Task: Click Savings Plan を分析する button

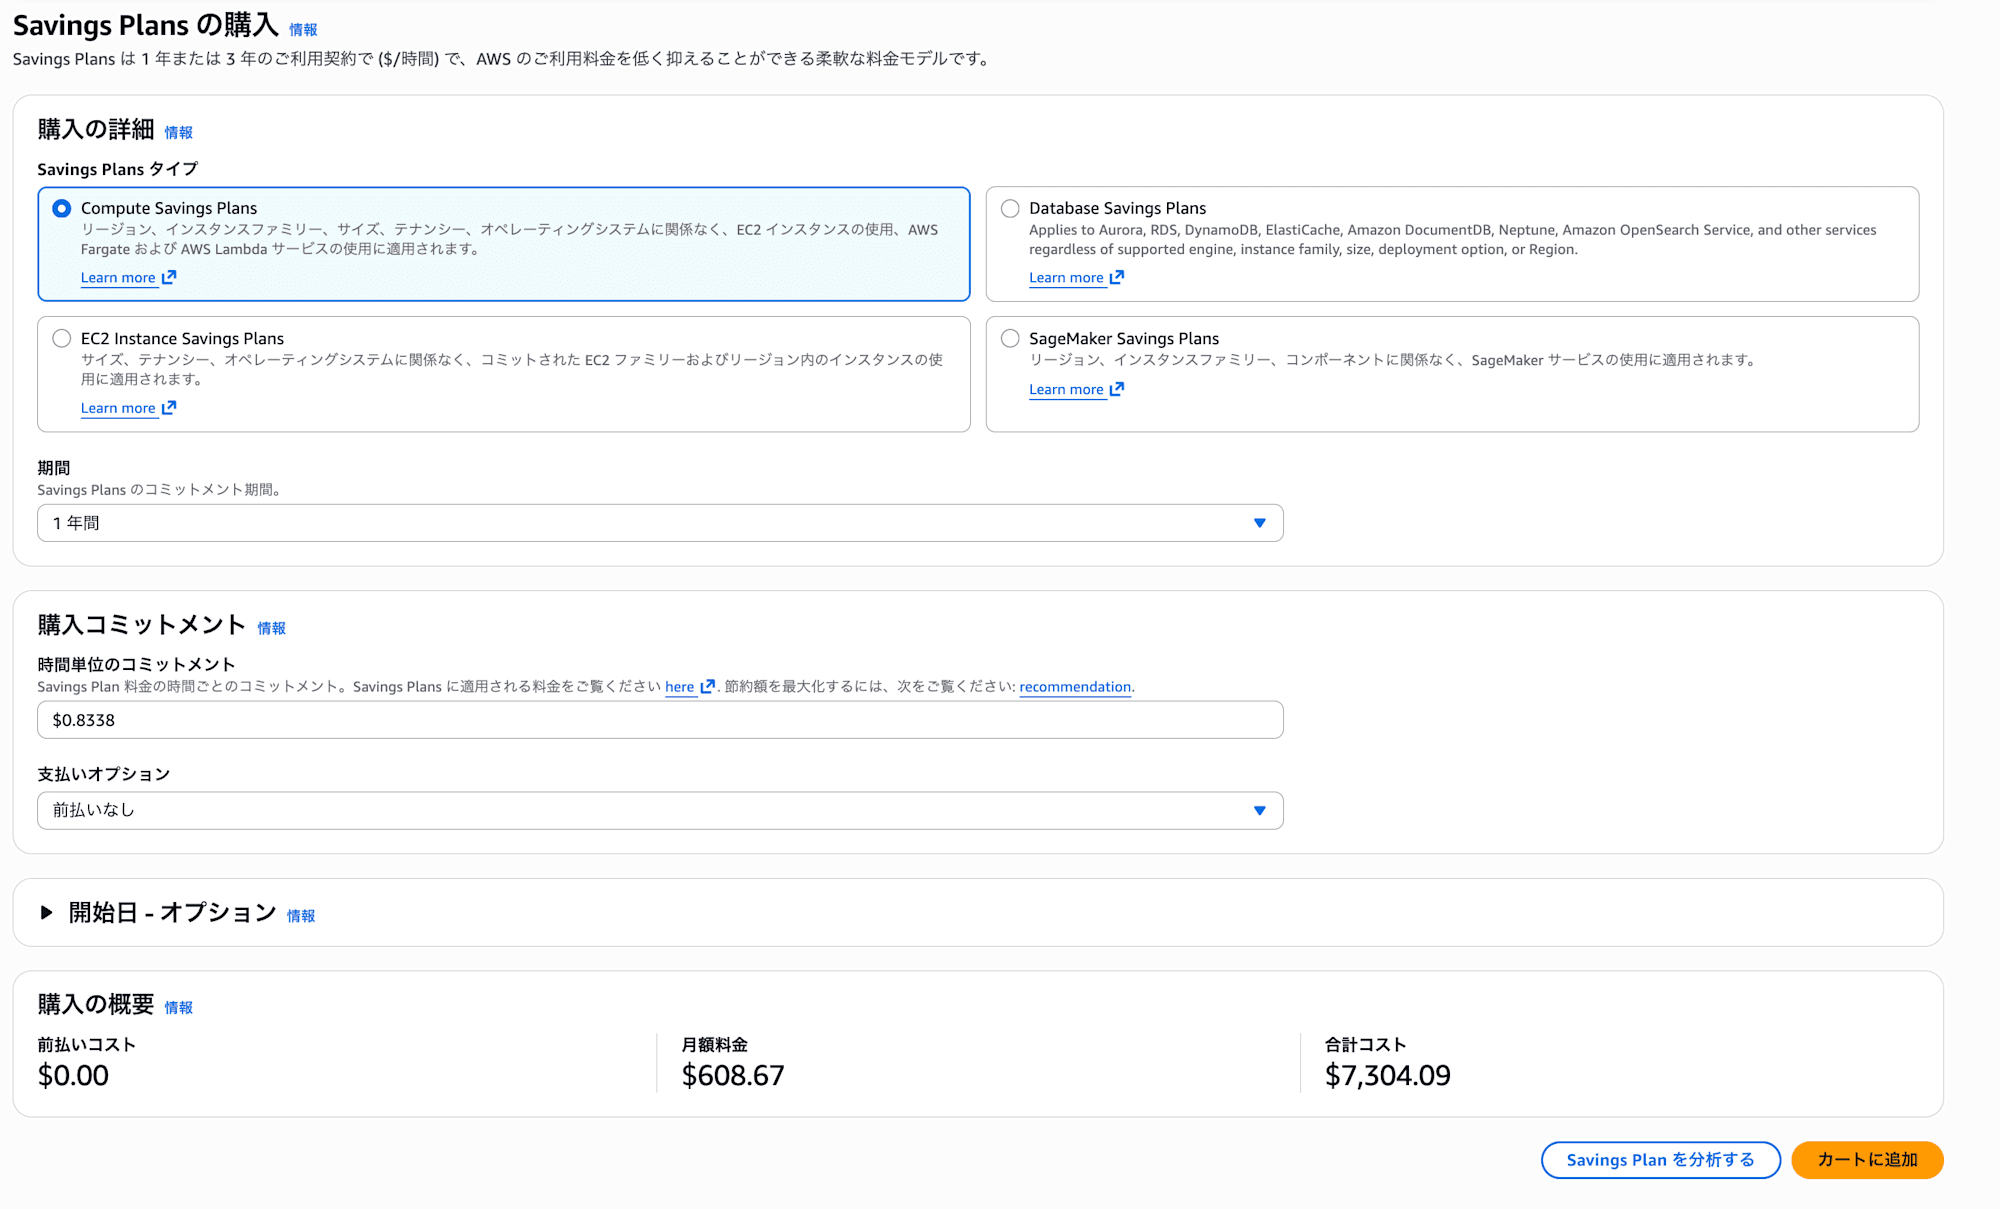Action: (1660, 1160)
